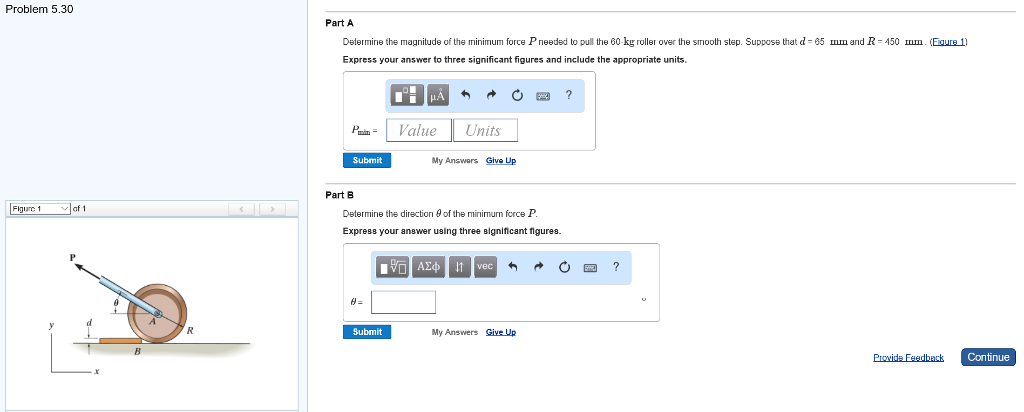Click the Value input field for Pmin
This screenshot has width=1024, height=412.
418,130
